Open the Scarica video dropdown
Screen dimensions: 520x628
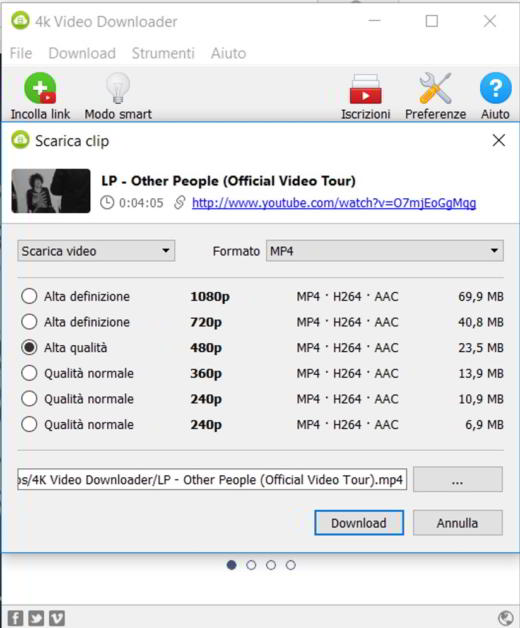(96, 251)
